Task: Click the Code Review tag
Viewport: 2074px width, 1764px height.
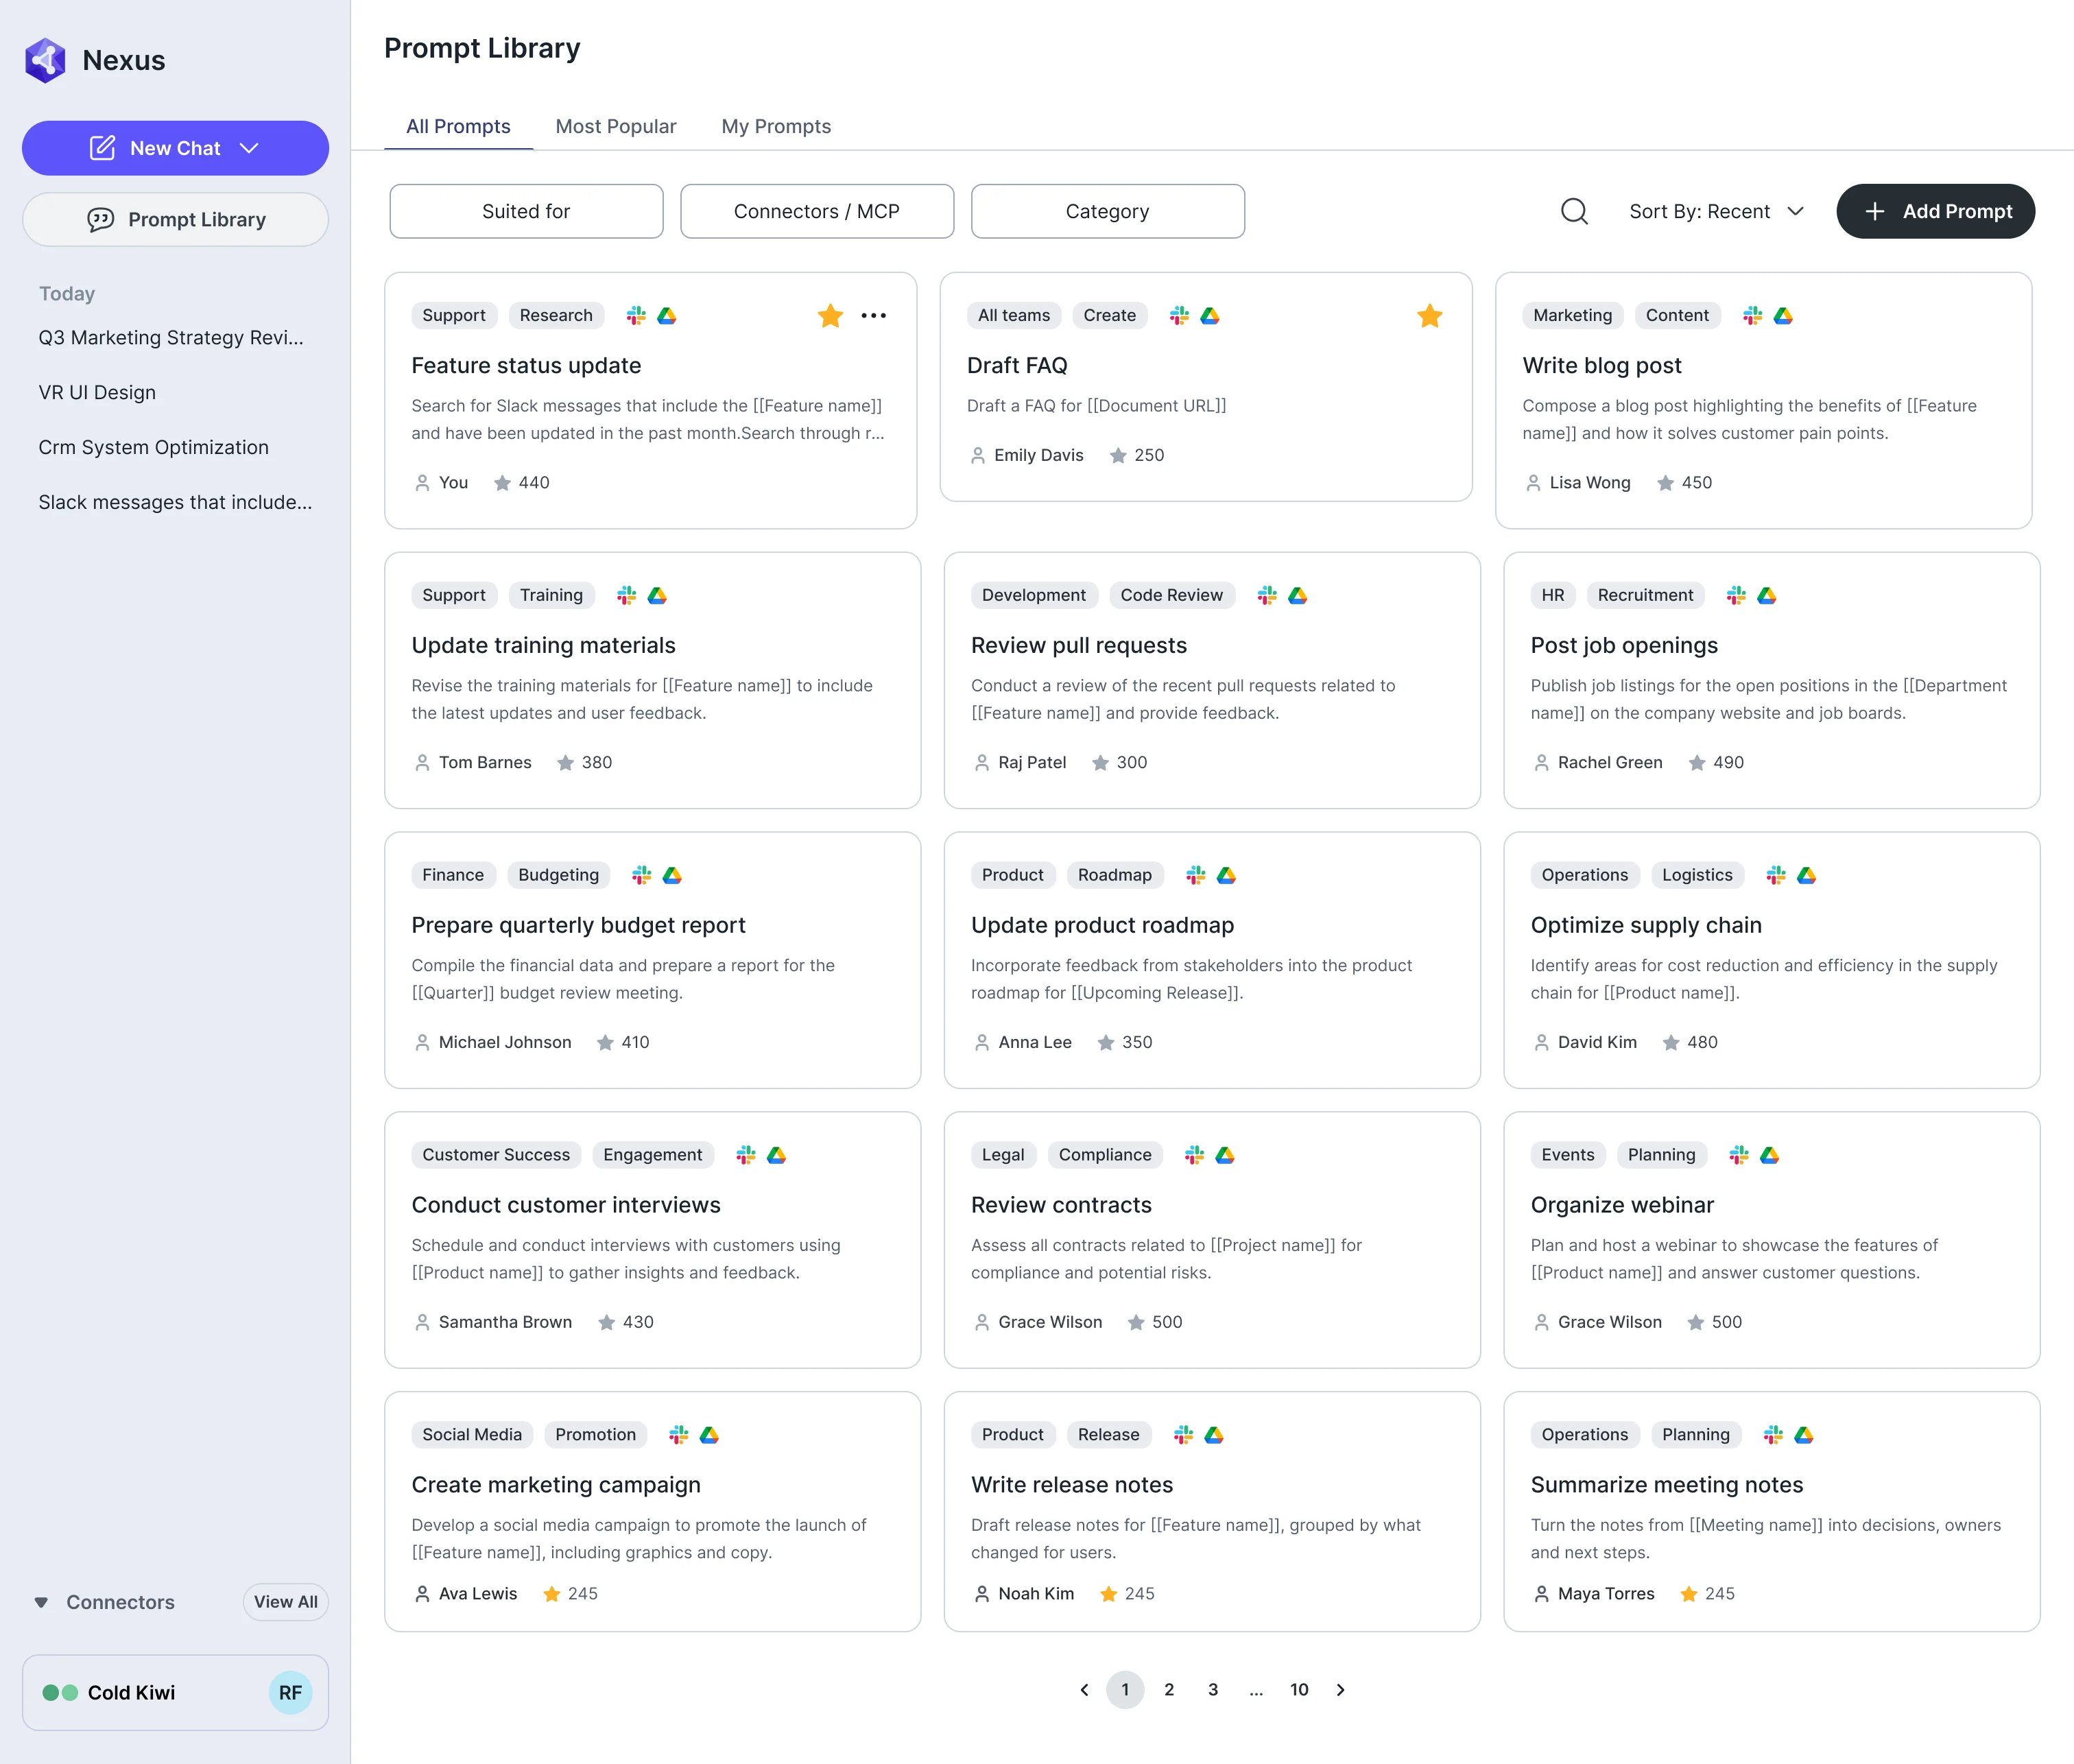Action: click(x=1171, y=596)
